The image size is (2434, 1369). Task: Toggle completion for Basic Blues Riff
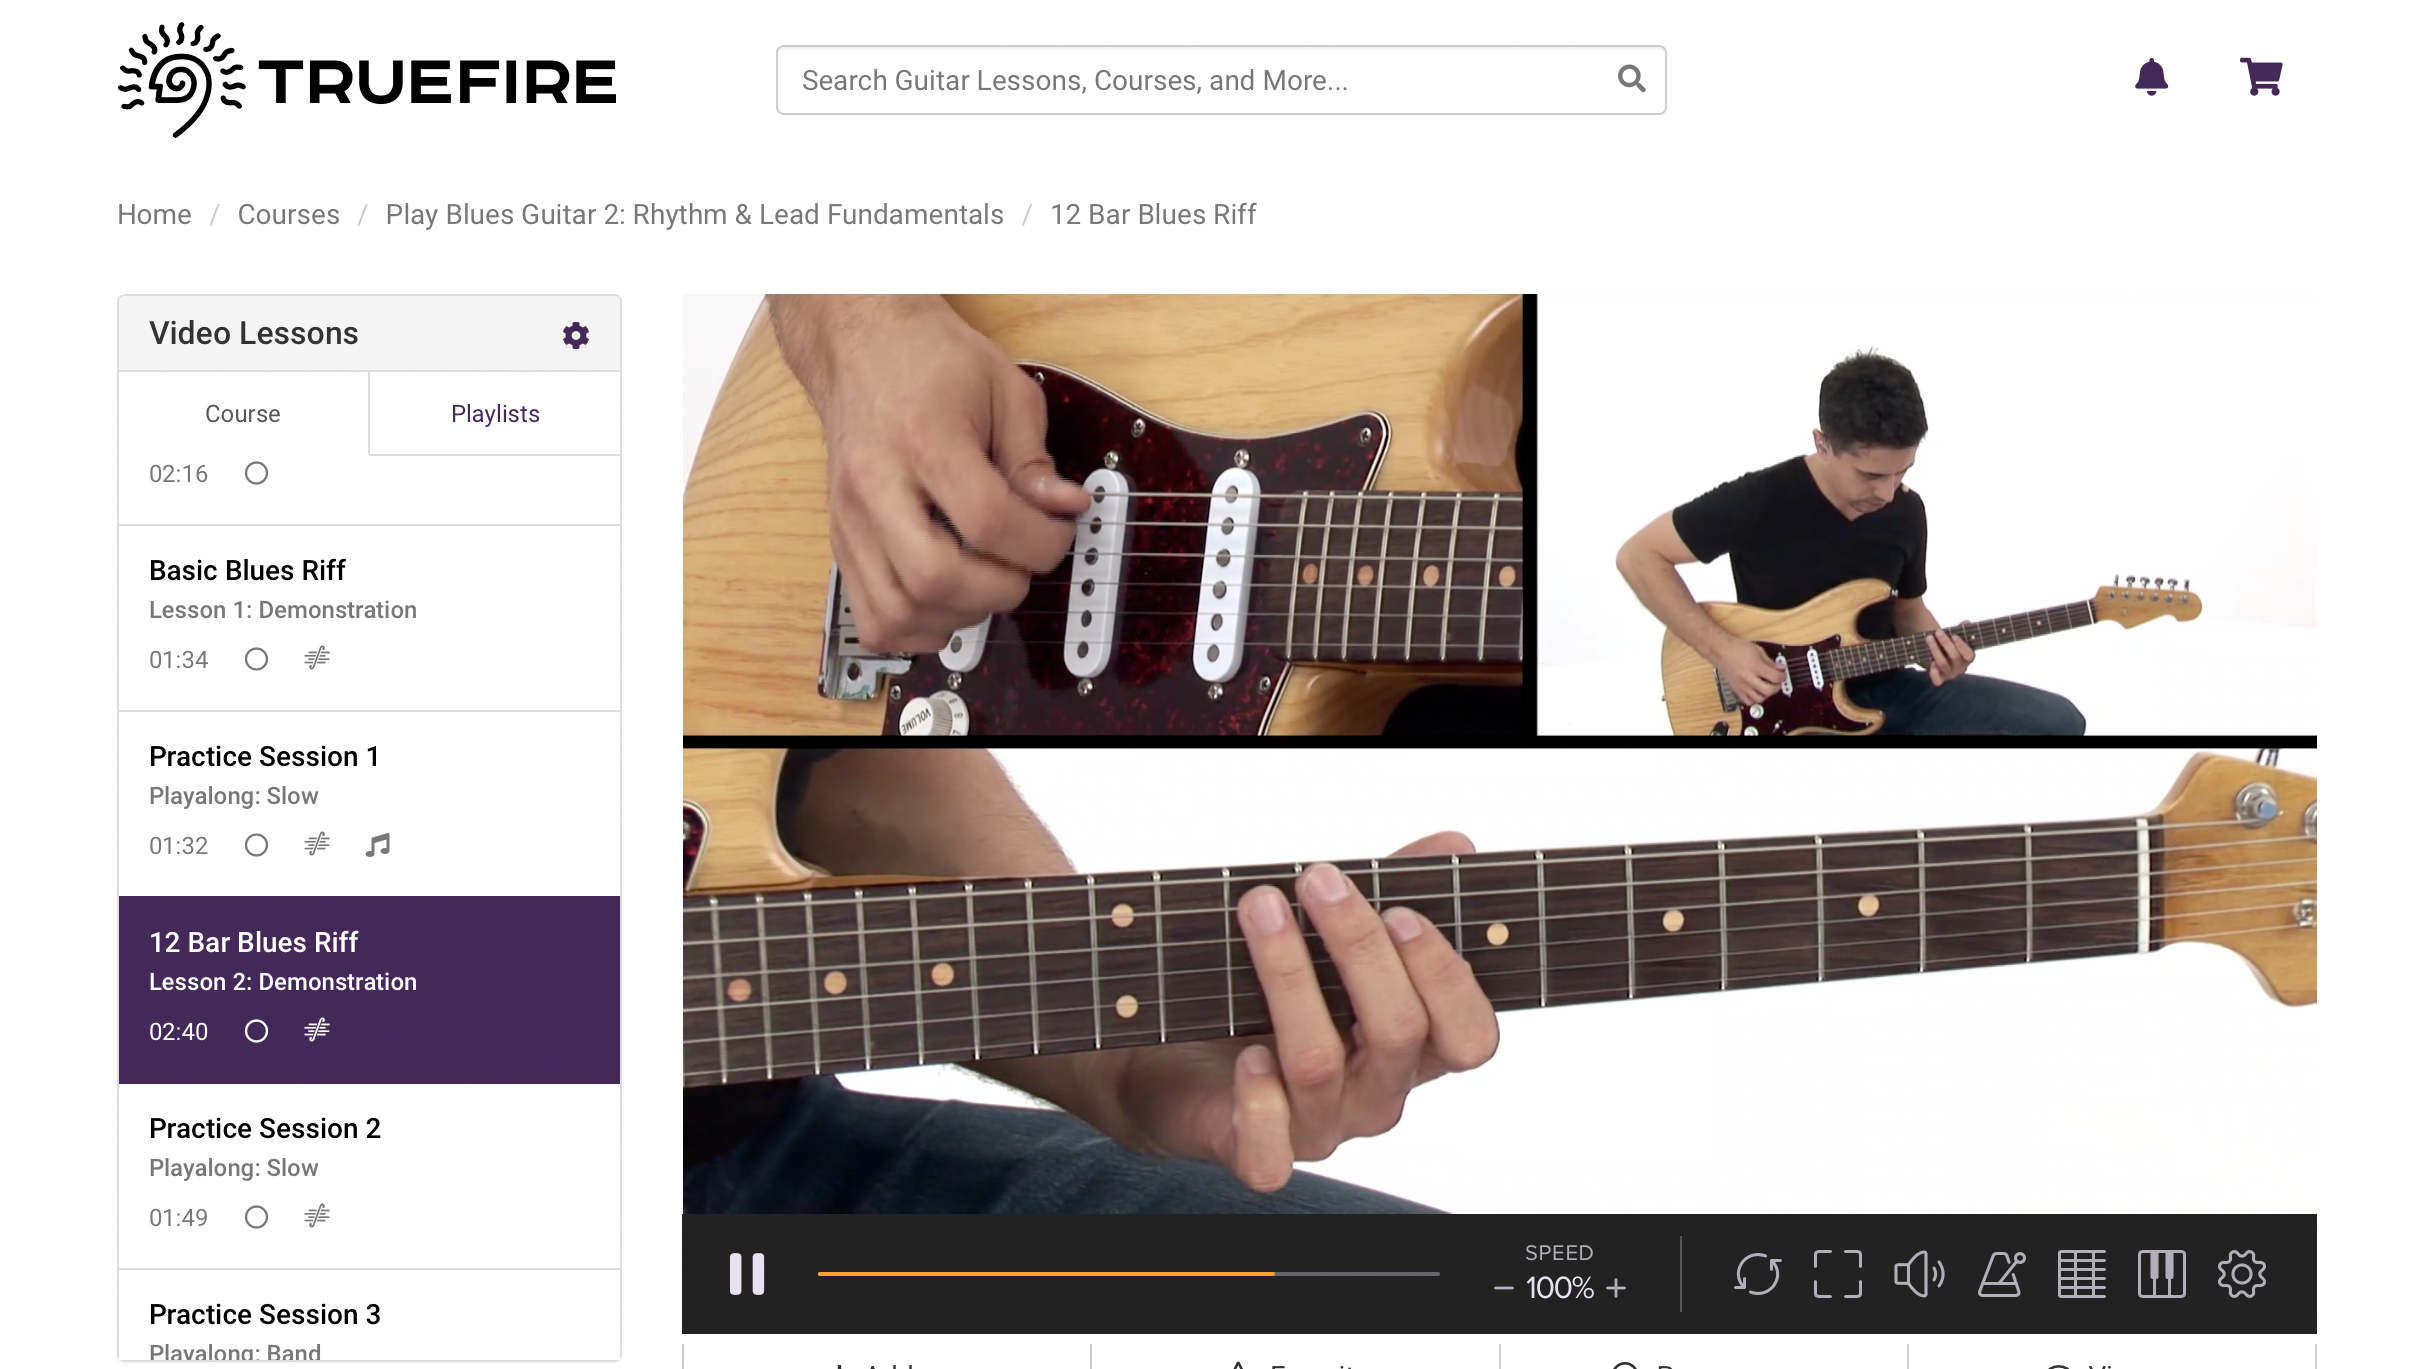(x=256, y=659)
